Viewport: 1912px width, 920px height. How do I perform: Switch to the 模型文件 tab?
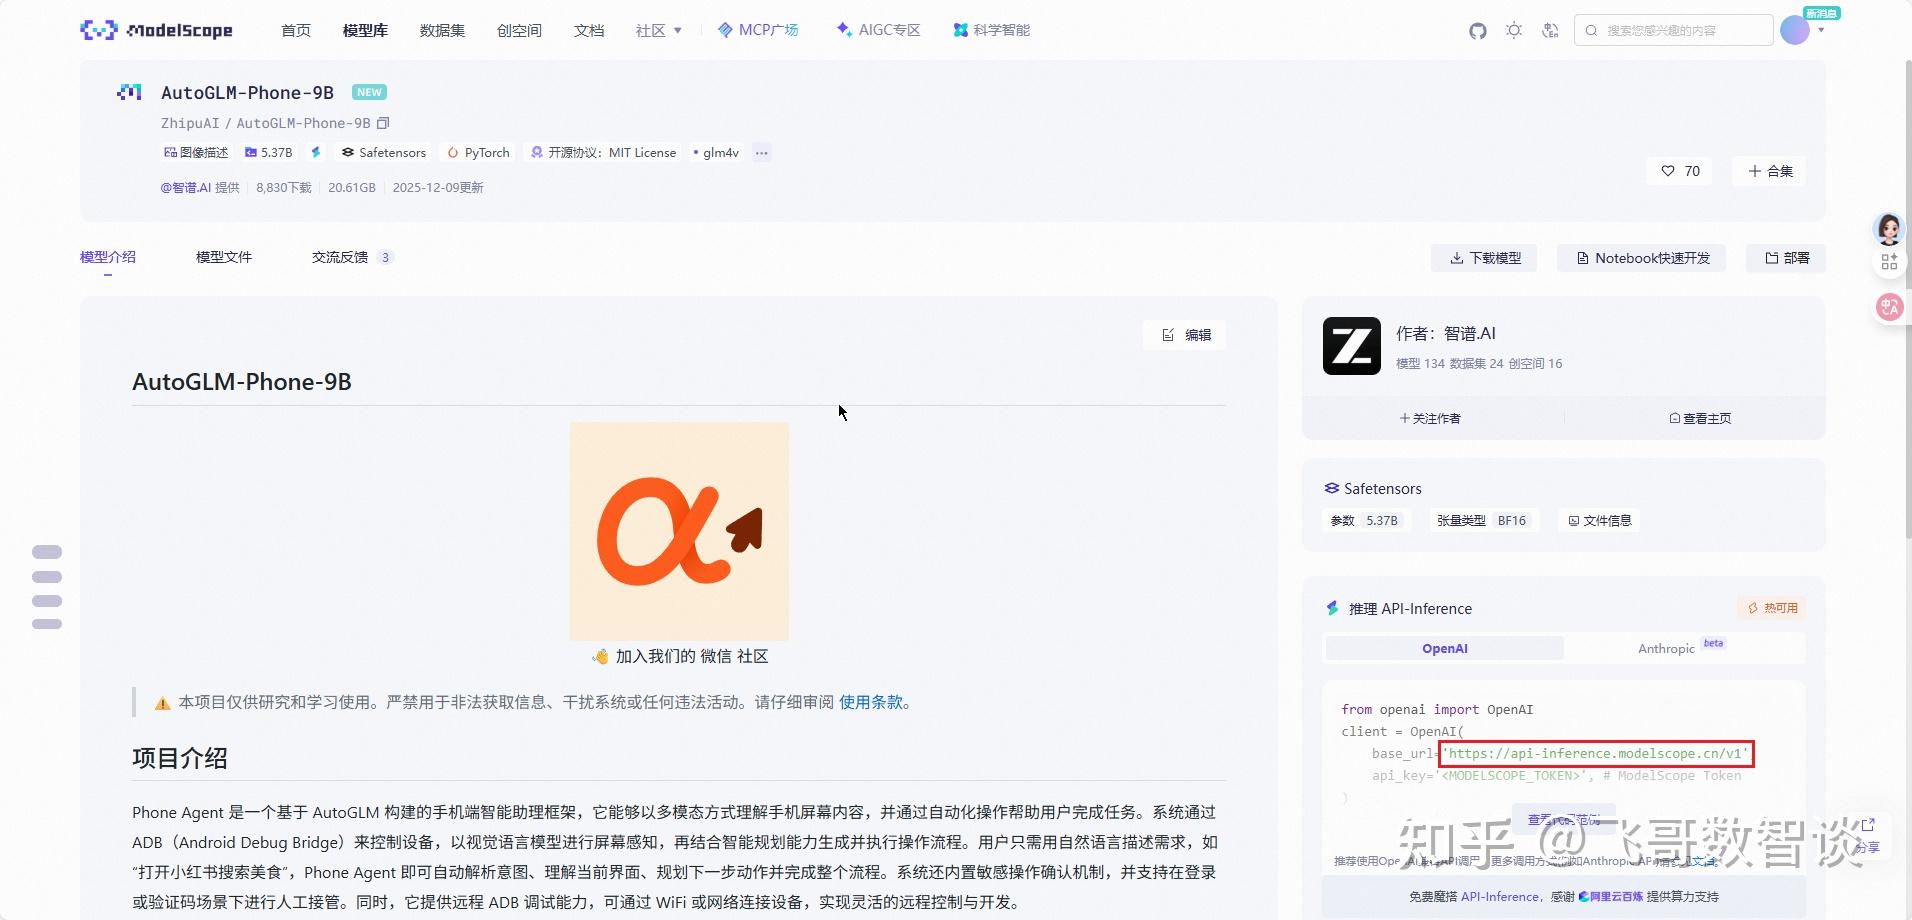pyautogui.click(x=224, y=257)
